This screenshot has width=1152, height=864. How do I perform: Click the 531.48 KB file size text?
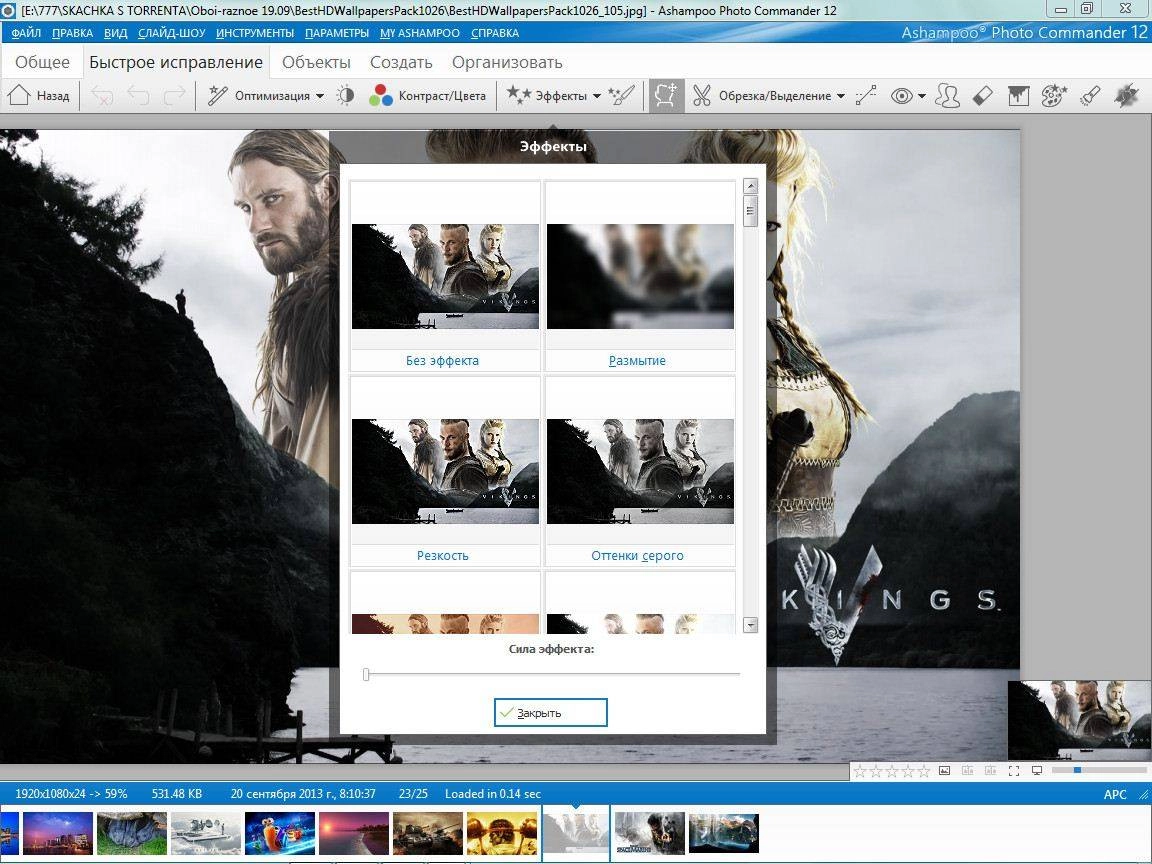(177, 794)
